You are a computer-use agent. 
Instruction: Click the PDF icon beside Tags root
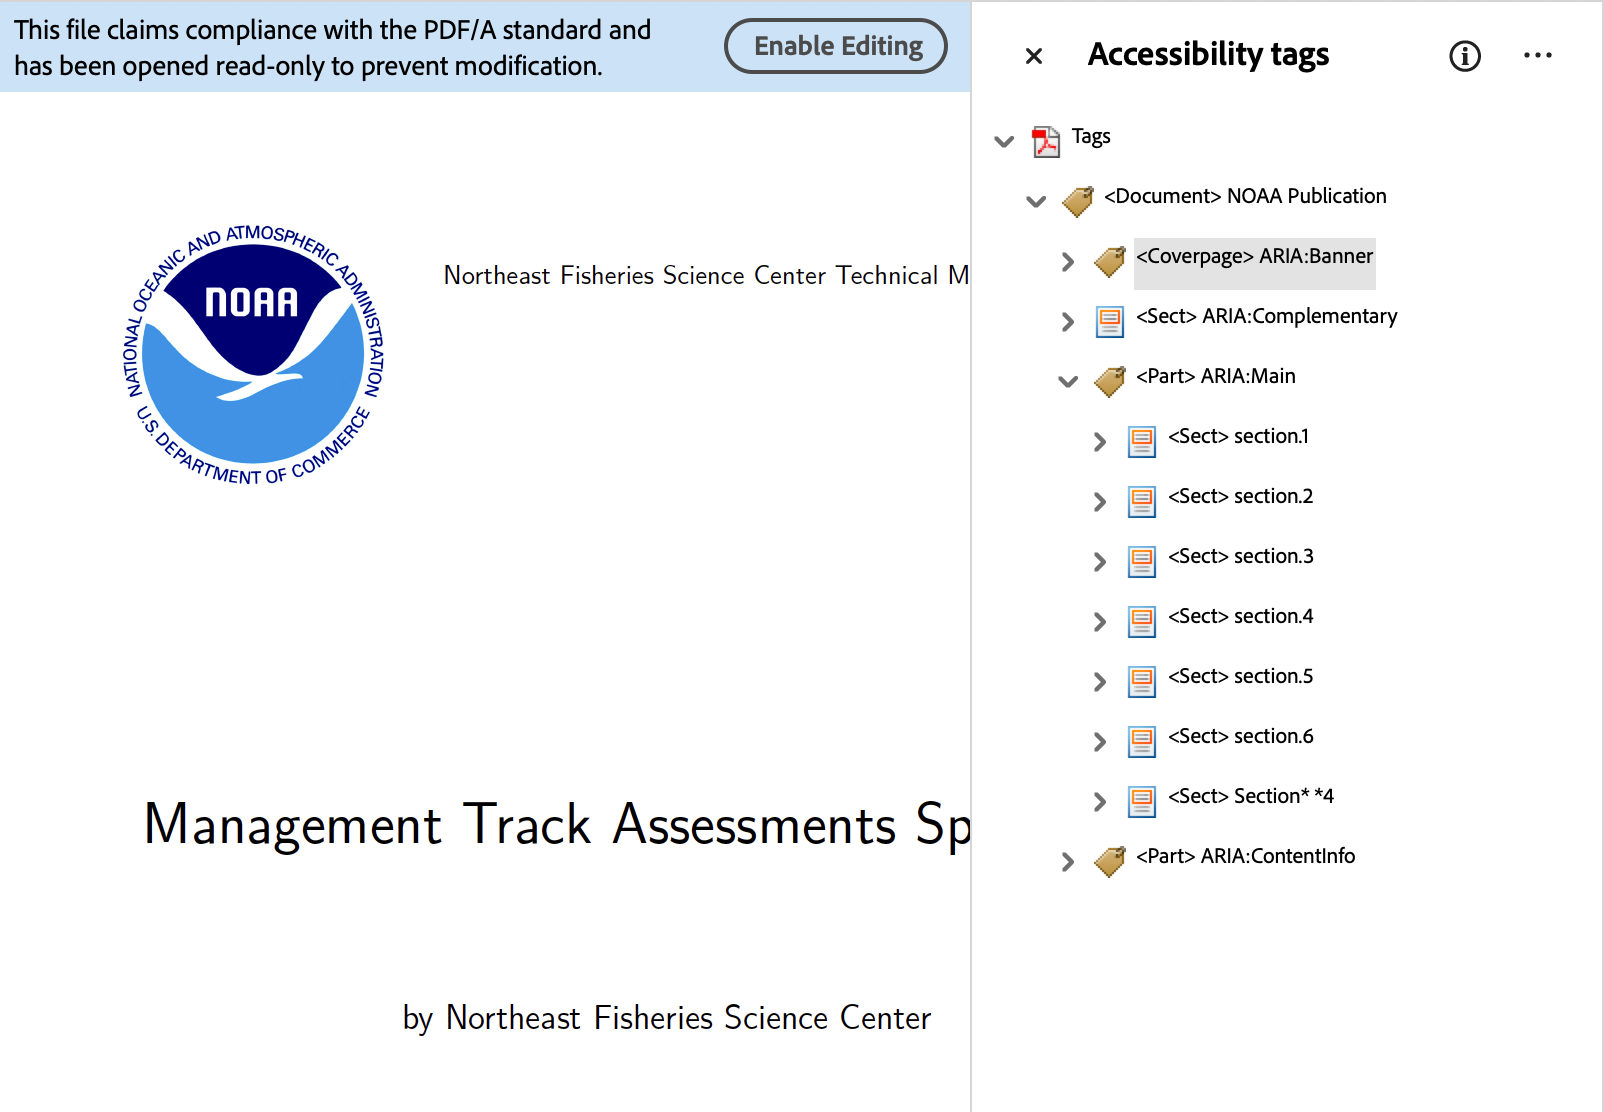tap(1046, 141)
